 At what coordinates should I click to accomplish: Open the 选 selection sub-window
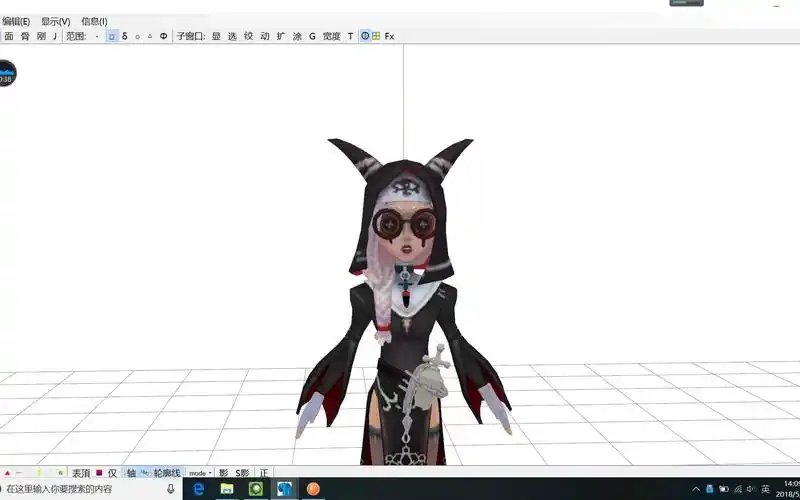[x=232, y=36]
